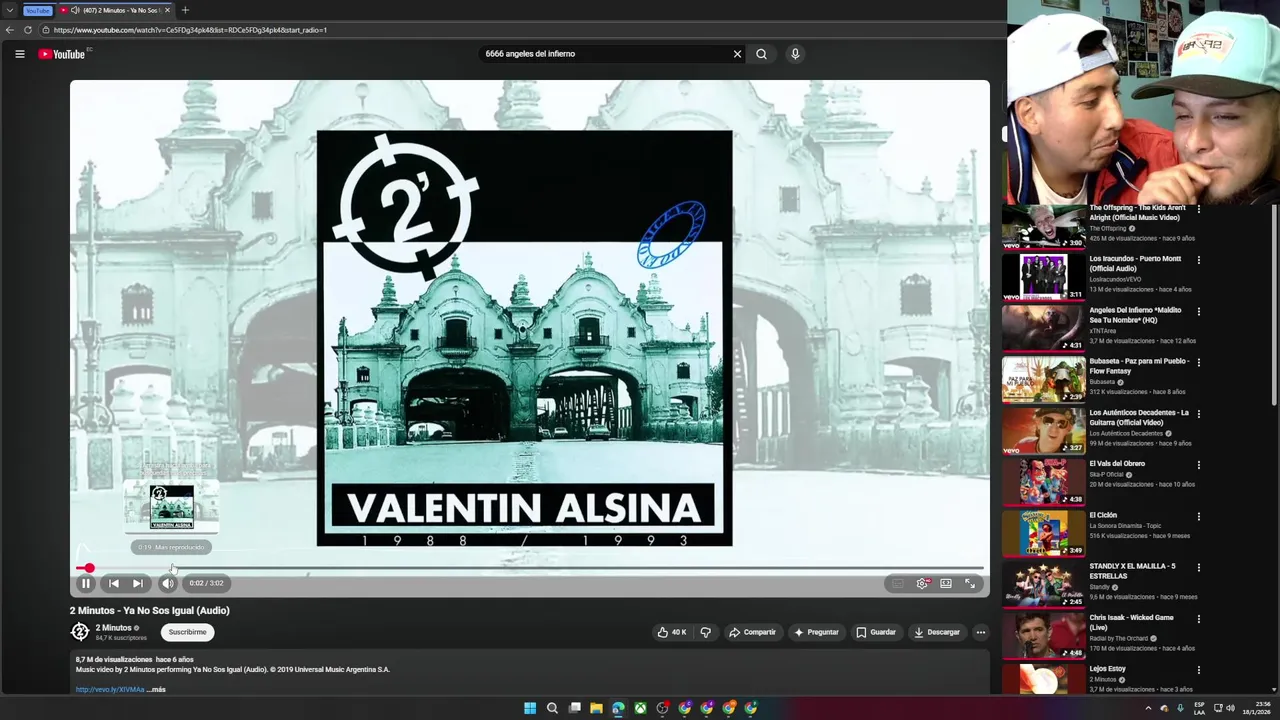Enter fullscreen mode

tap(970, 583)
